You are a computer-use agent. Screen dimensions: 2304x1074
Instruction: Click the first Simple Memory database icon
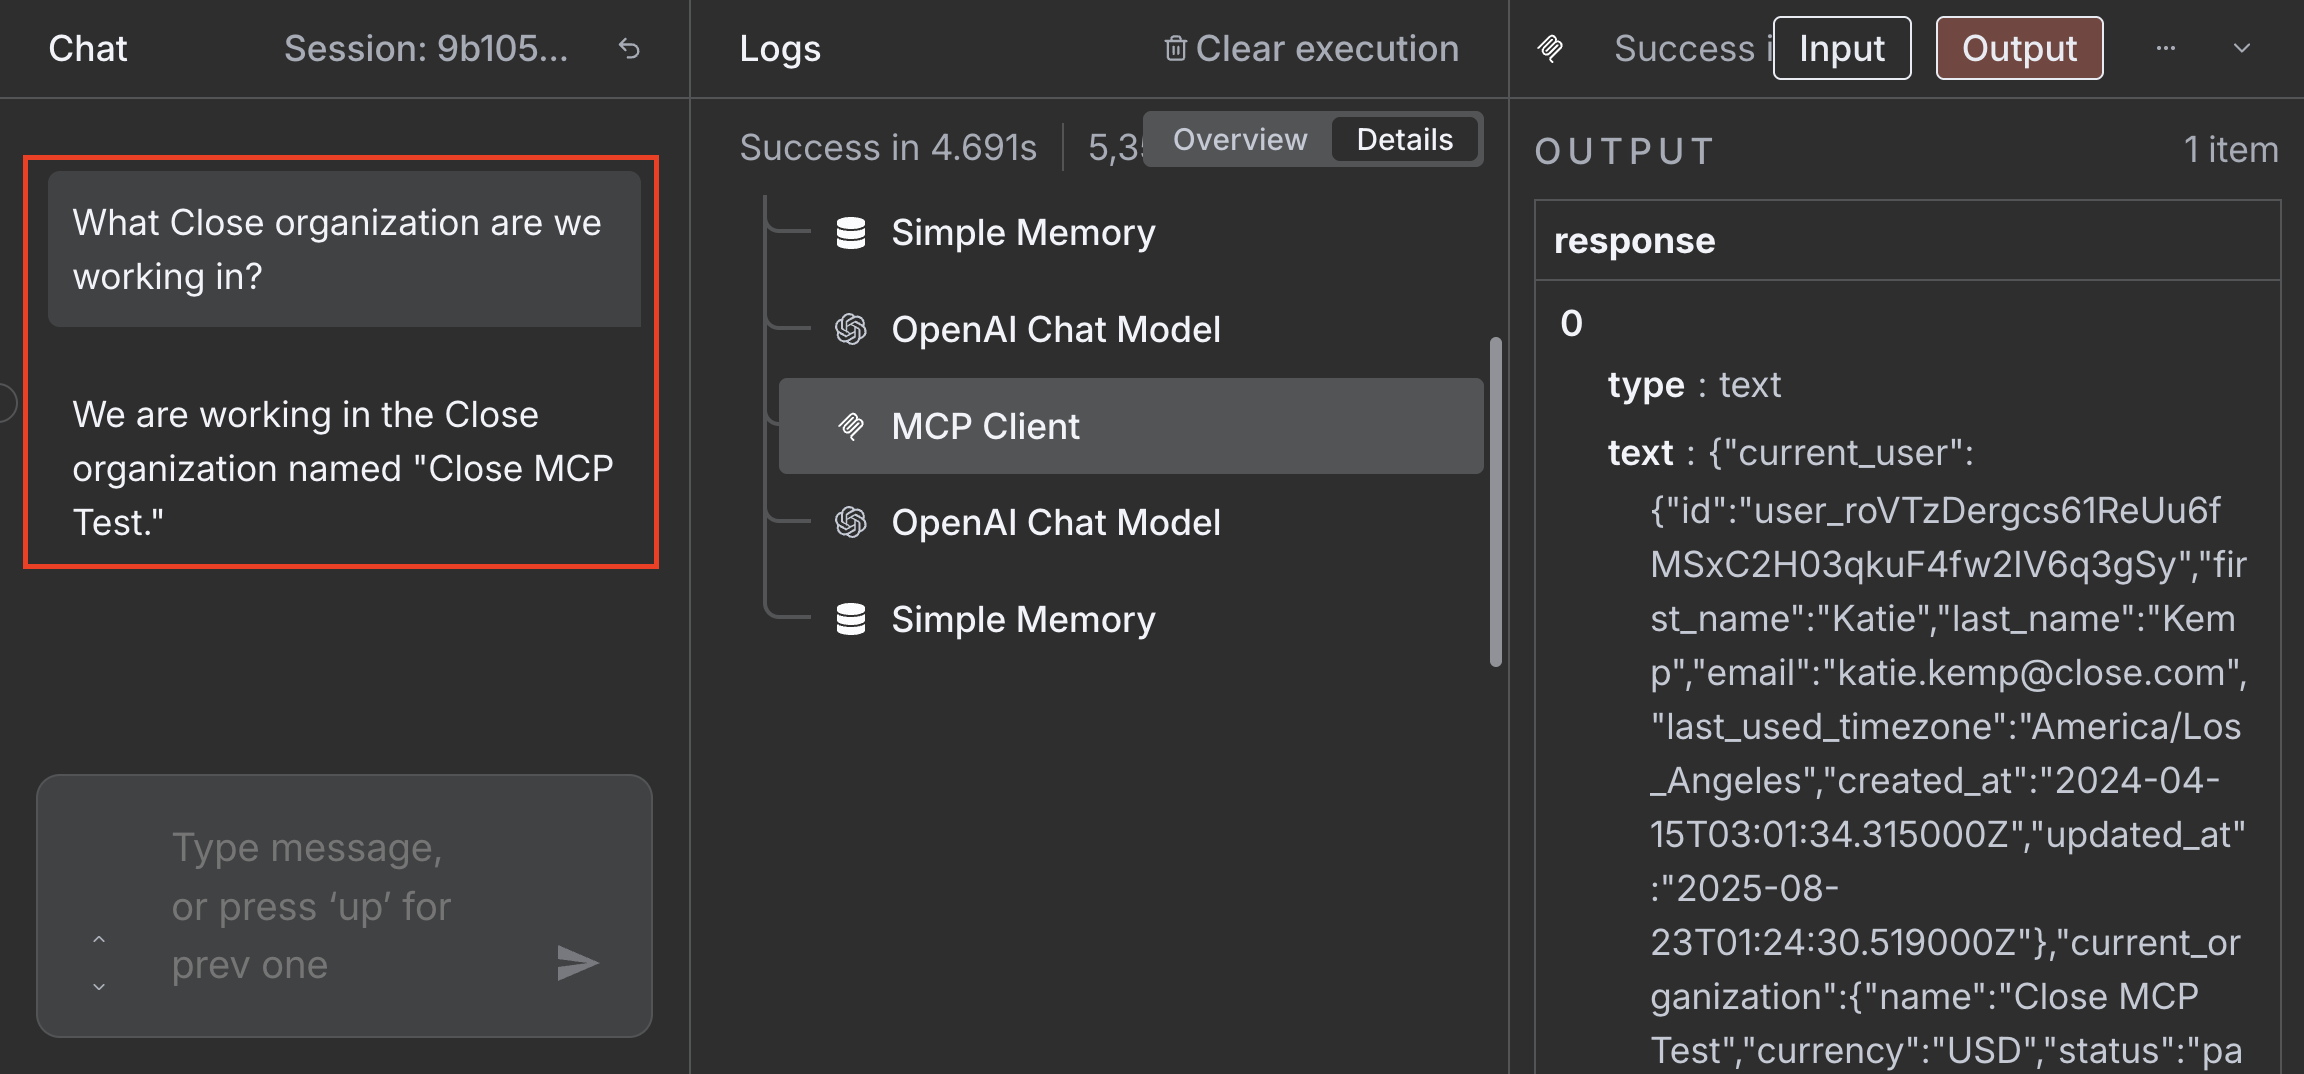(x=849, y=231)
